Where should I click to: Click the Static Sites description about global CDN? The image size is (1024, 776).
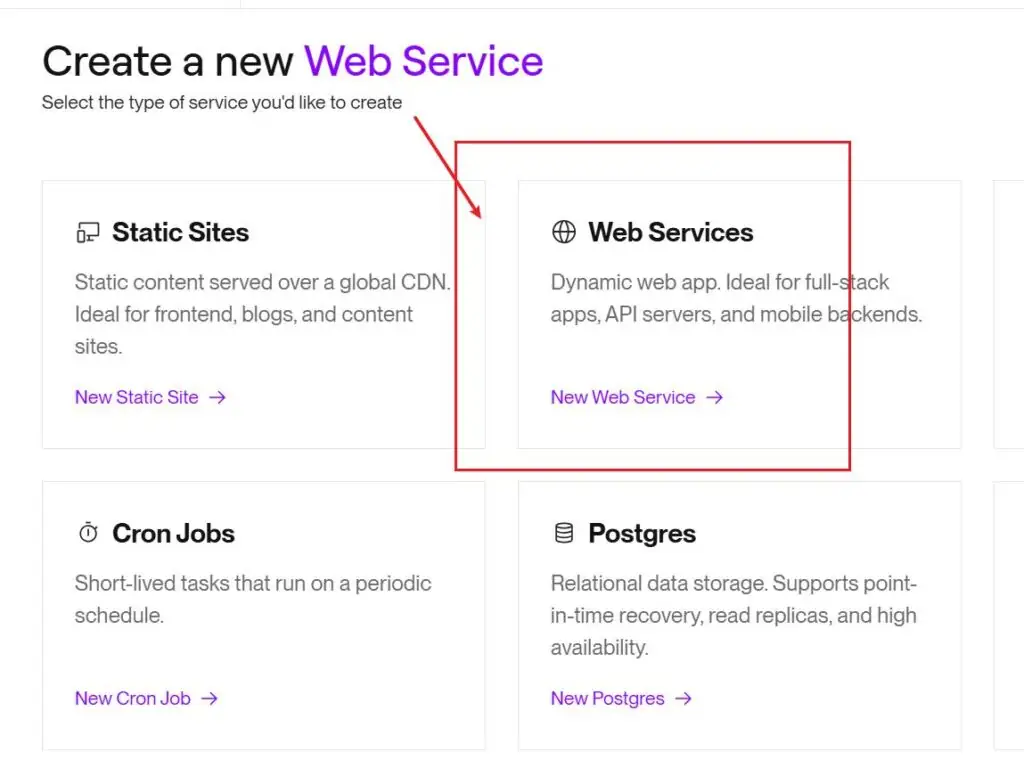pos(262,314)
